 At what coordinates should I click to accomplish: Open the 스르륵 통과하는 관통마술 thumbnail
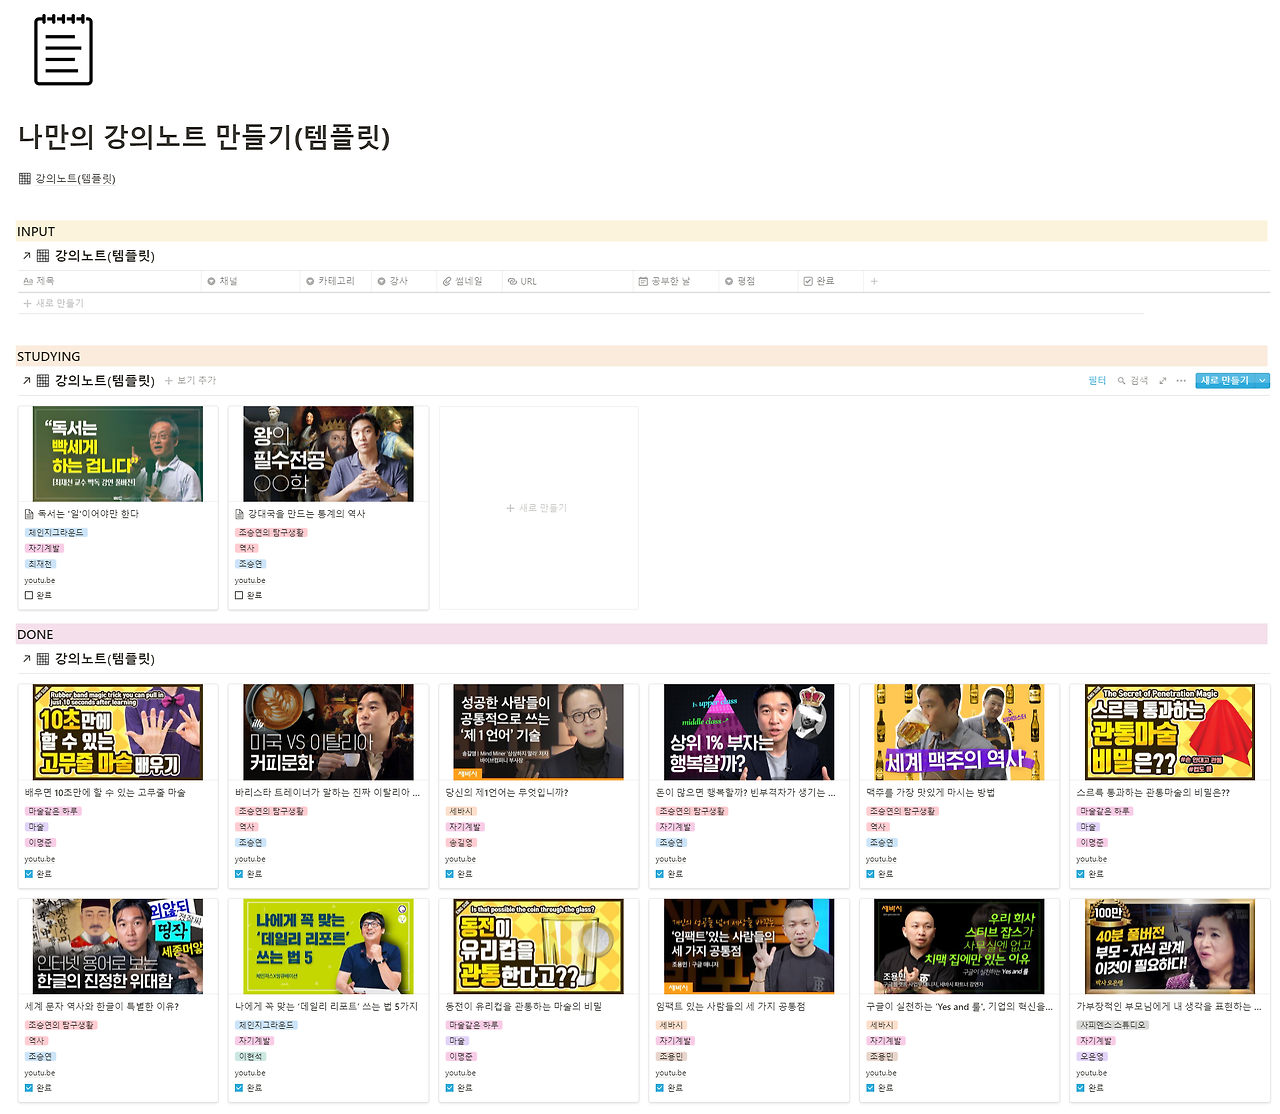click(1170, 732)
